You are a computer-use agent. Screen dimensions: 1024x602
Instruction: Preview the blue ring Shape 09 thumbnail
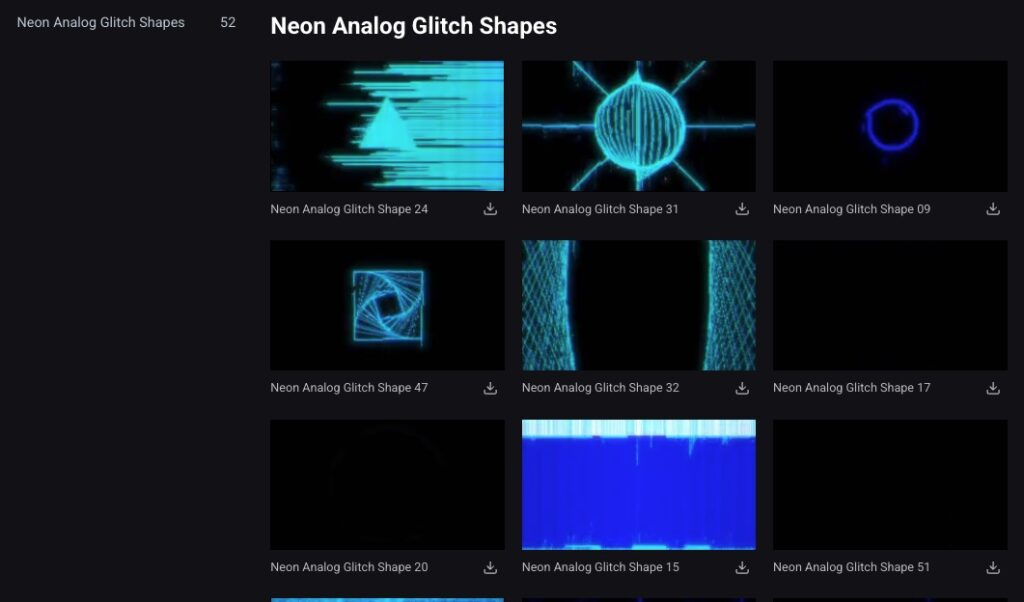(889, 126)
